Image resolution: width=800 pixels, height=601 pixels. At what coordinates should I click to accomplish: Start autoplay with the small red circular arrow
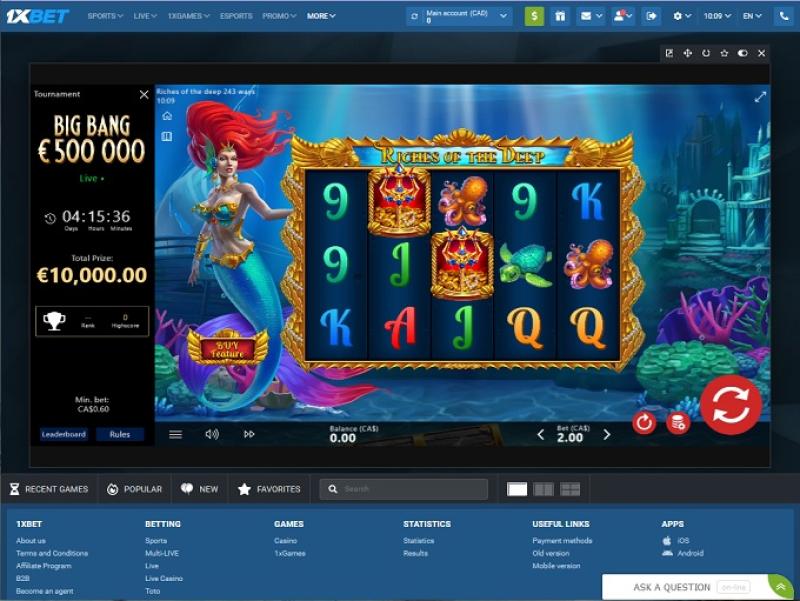point(644,422)
